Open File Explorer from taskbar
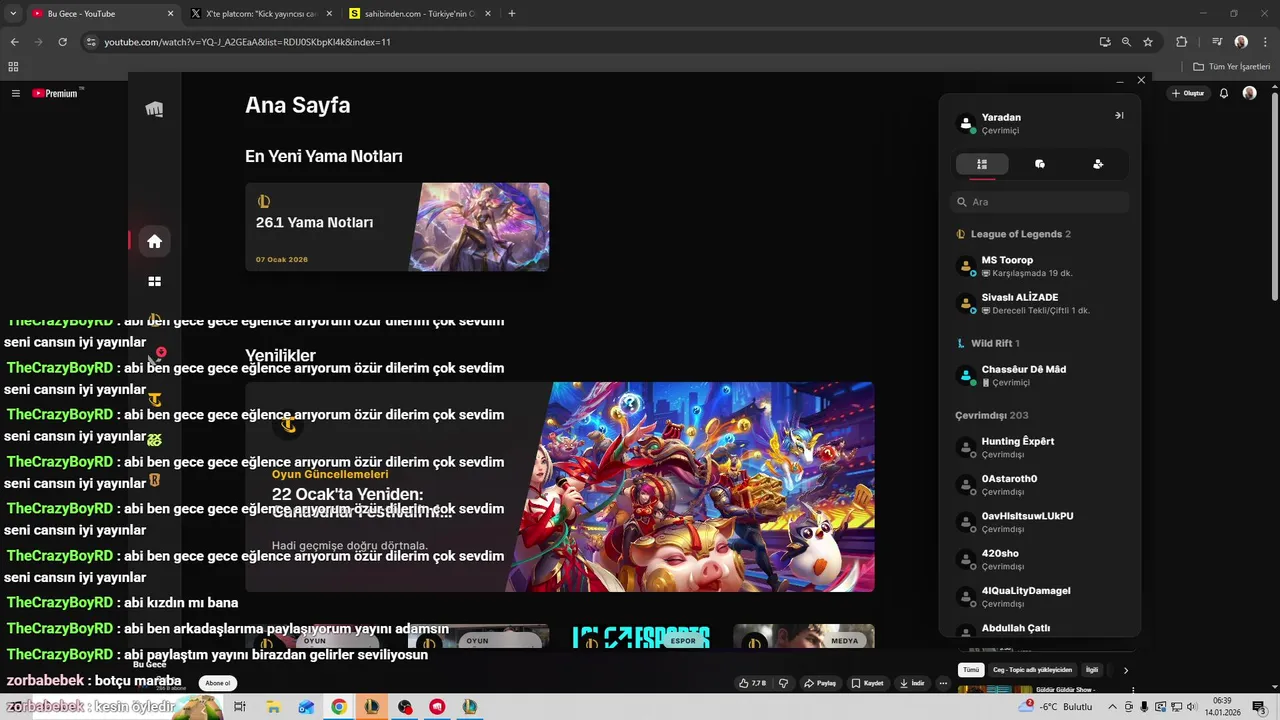 pyautogui.click(x=273, y=707)
